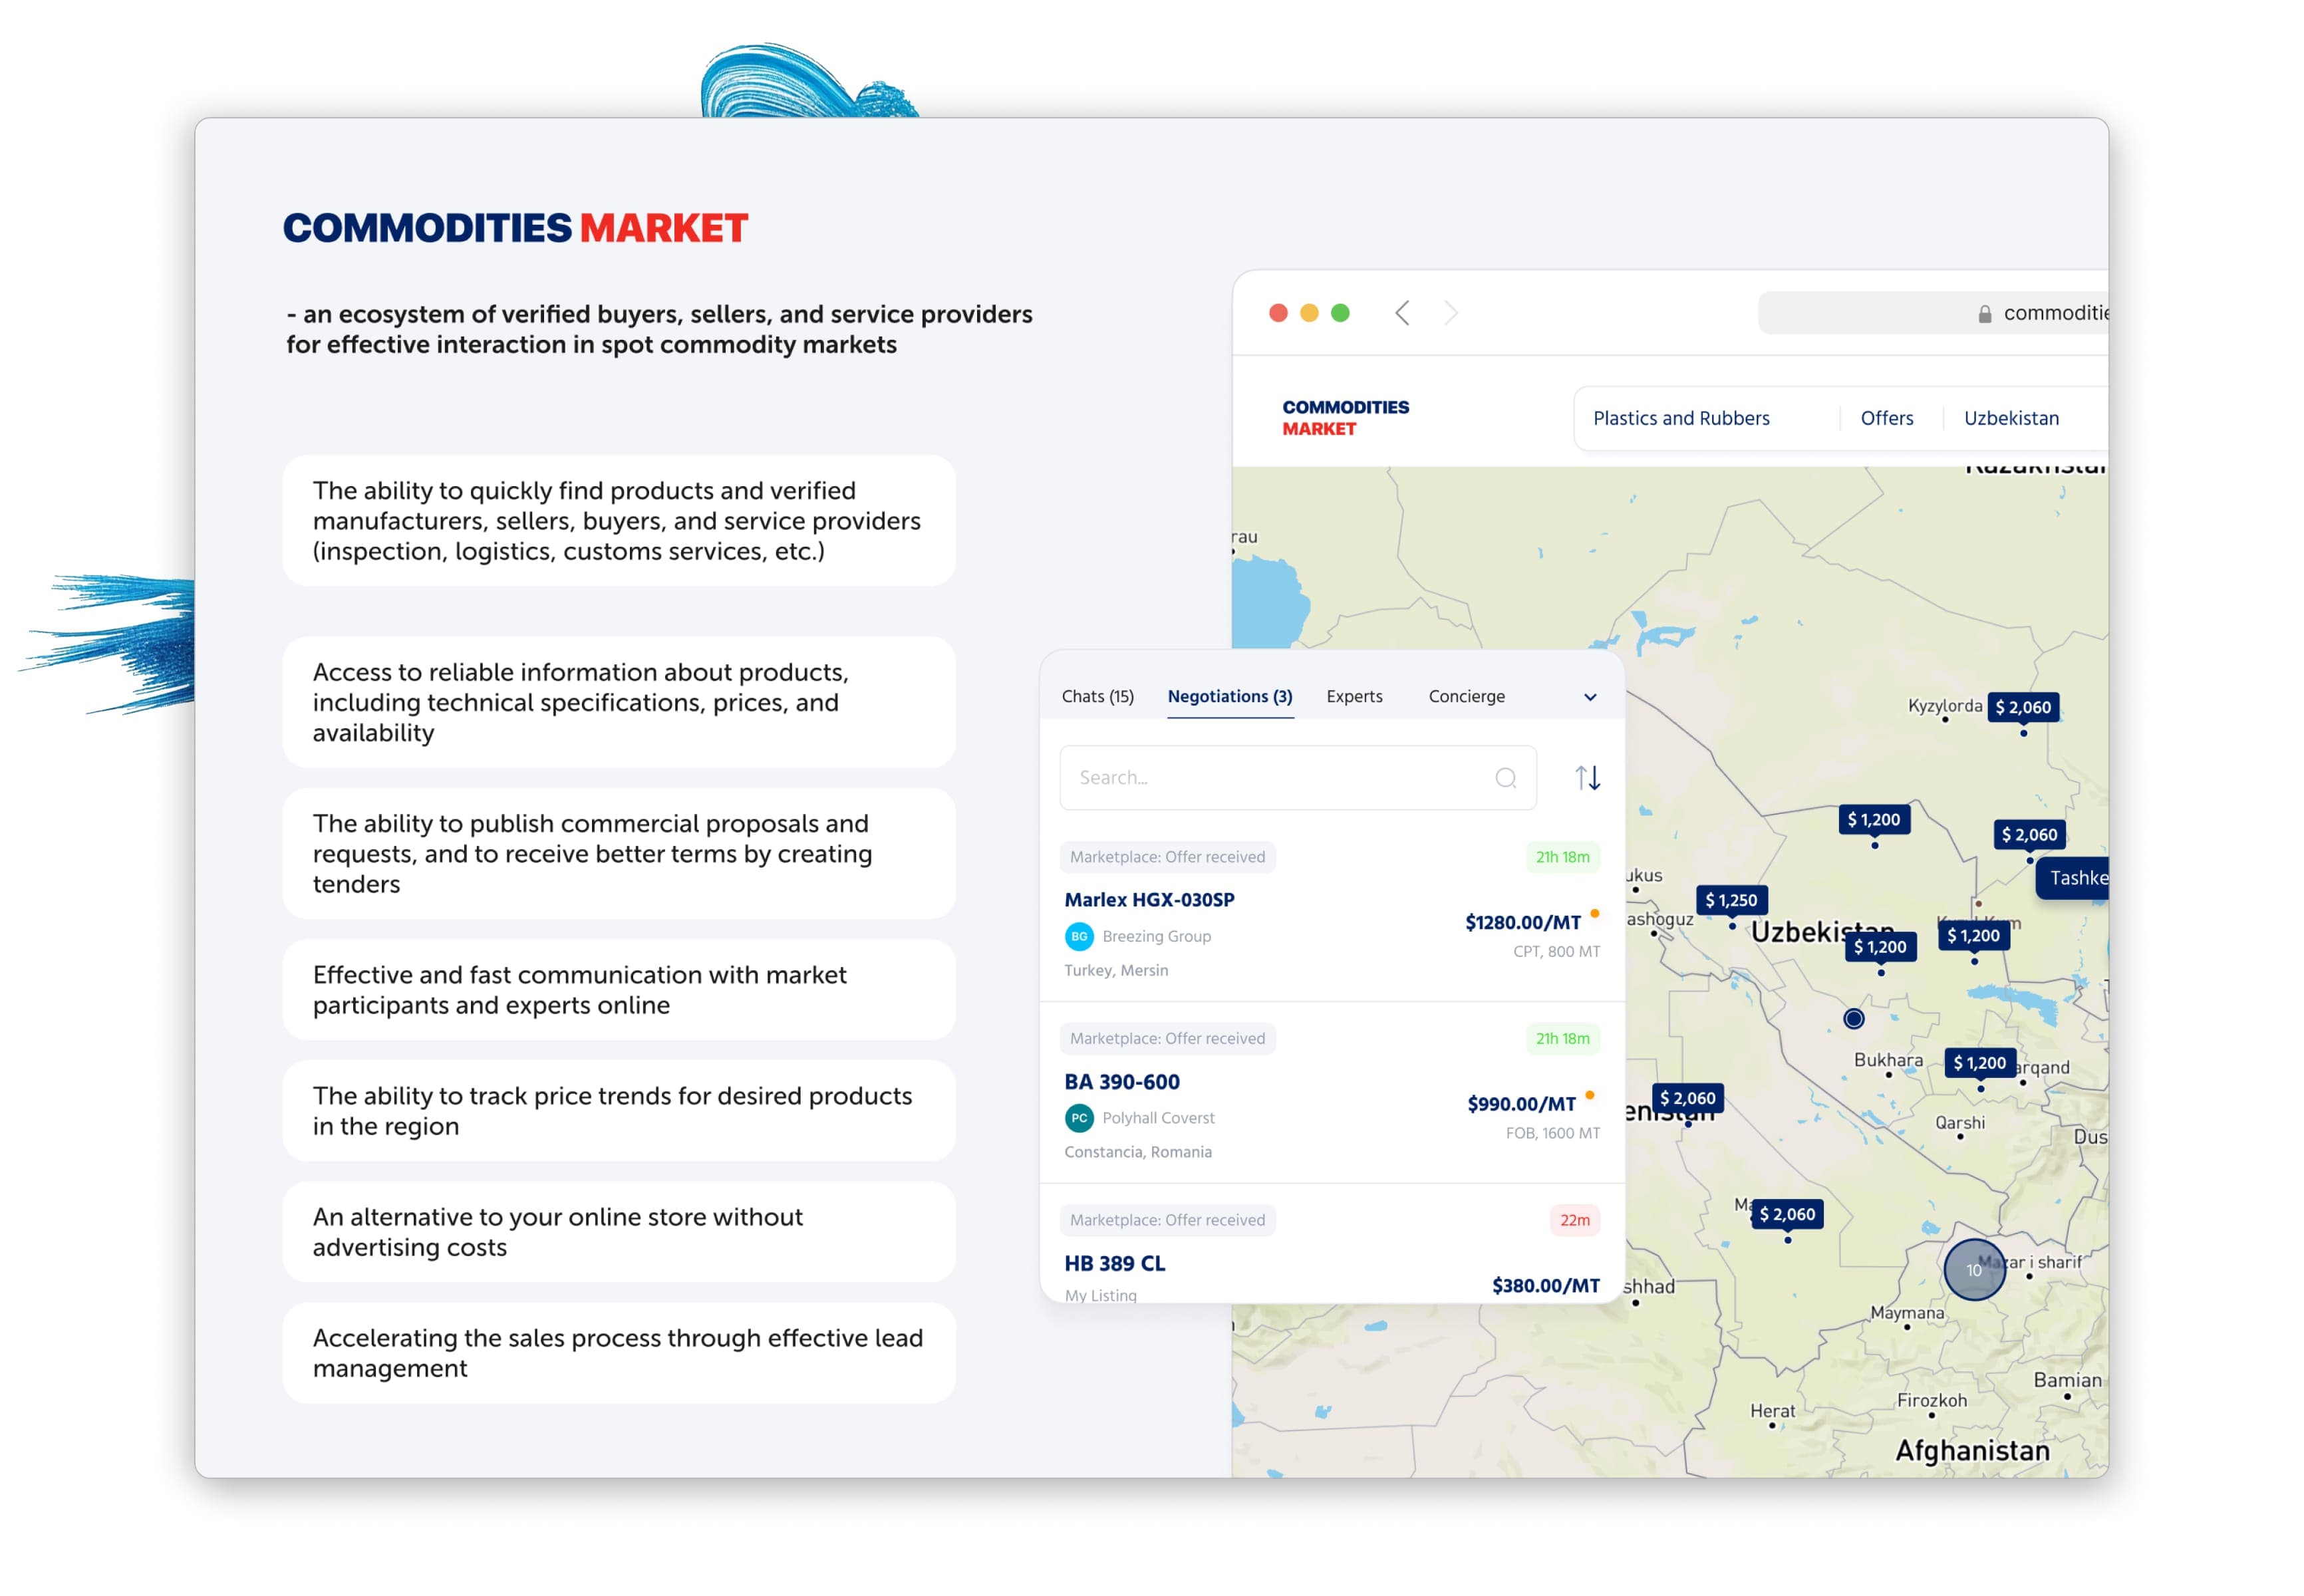Screen dimensions: 2304x1596
Task: Open the Experts tab
Action: (1354, 696)
